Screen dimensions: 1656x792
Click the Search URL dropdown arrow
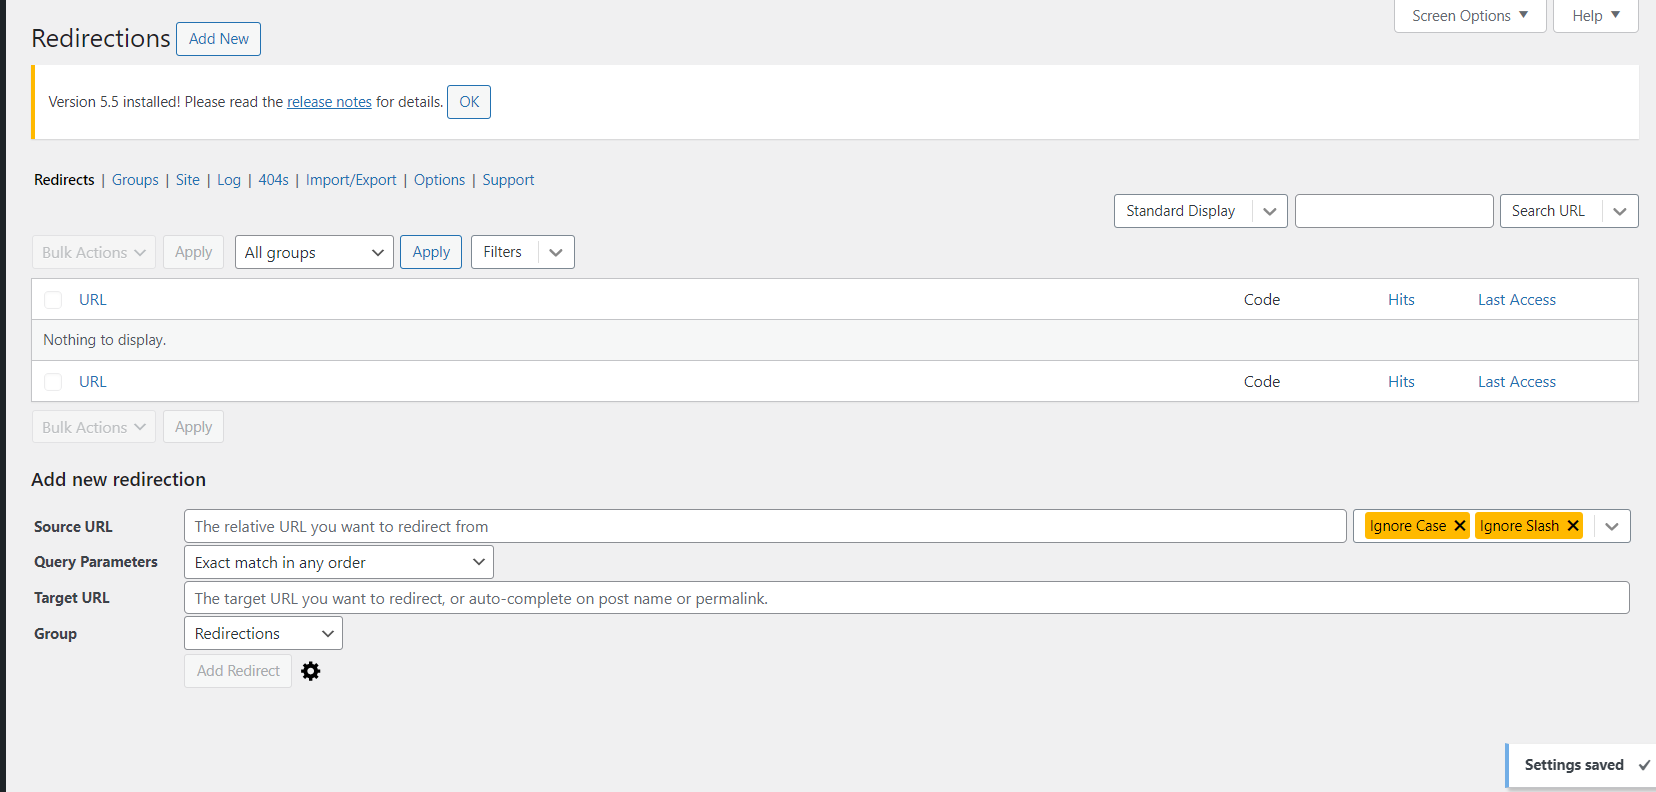[x=1619, y=211]
